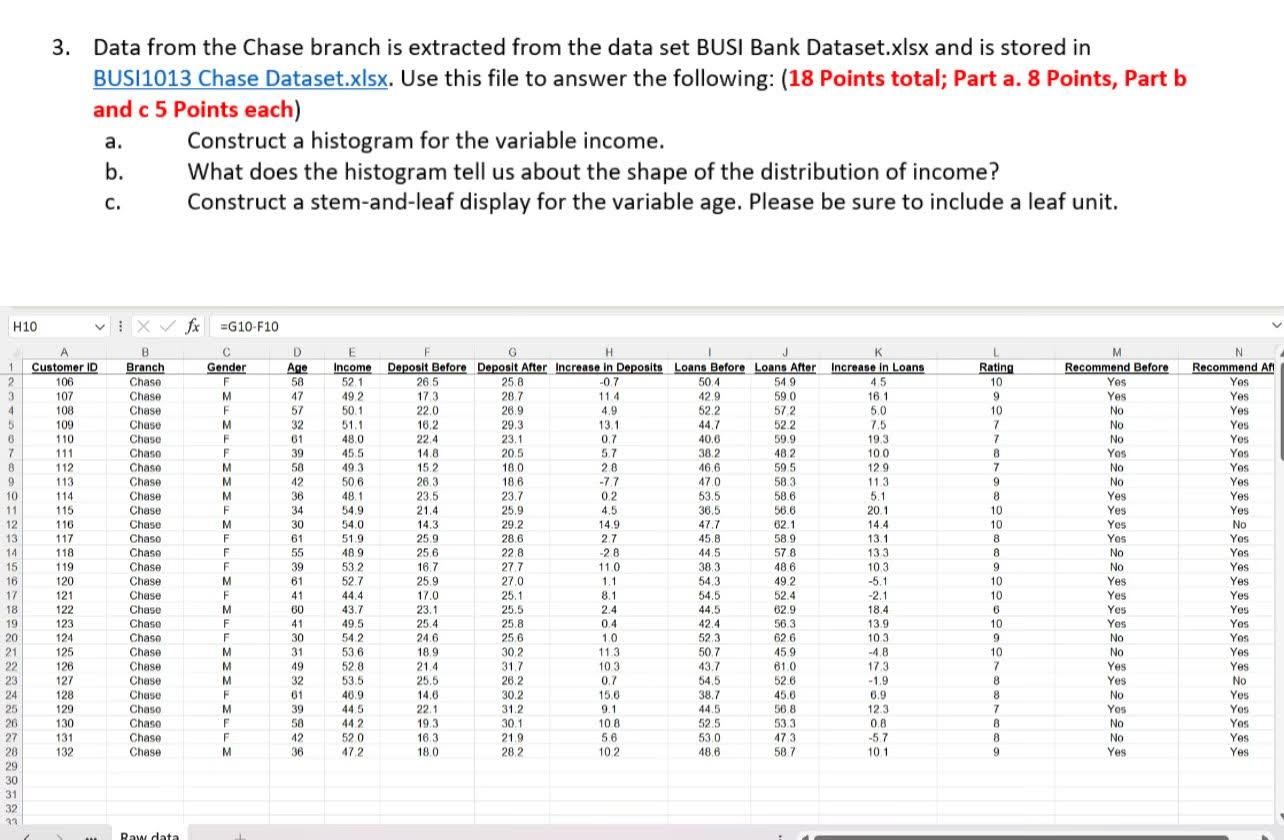Click the next-sheet navigation arrow
Image resolution: width=1284 pixels, height=840 pixels.
pos(60,835)
